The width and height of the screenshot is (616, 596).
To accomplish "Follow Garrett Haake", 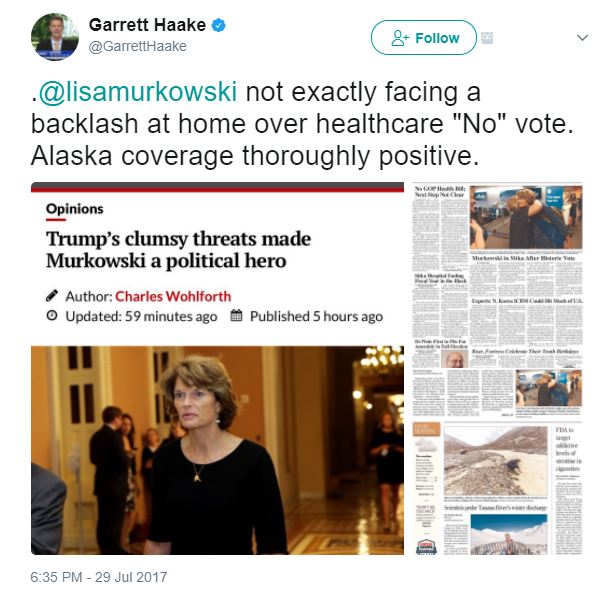I will tap(424, 38).
